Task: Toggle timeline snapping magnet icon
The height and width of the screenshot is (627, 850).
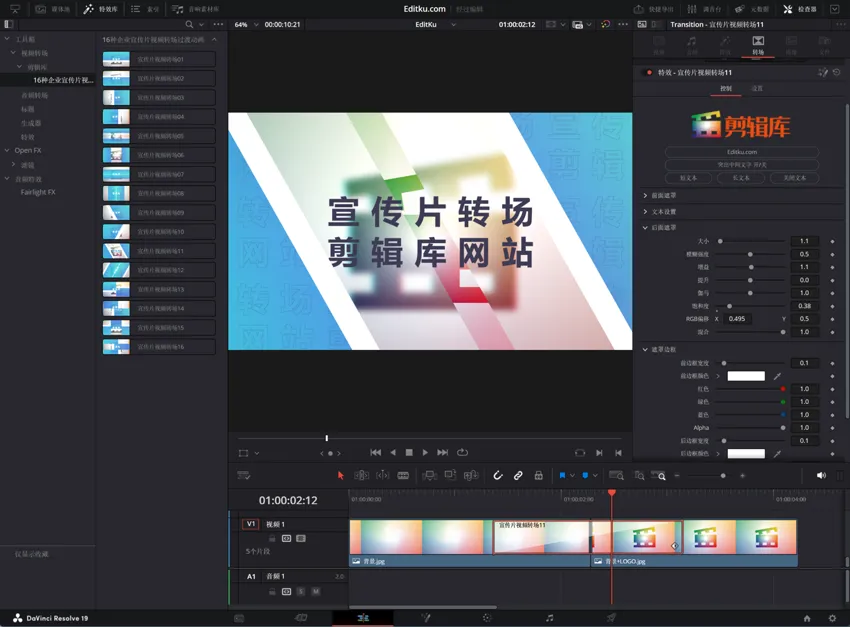Action: click(x=498, y=476)
